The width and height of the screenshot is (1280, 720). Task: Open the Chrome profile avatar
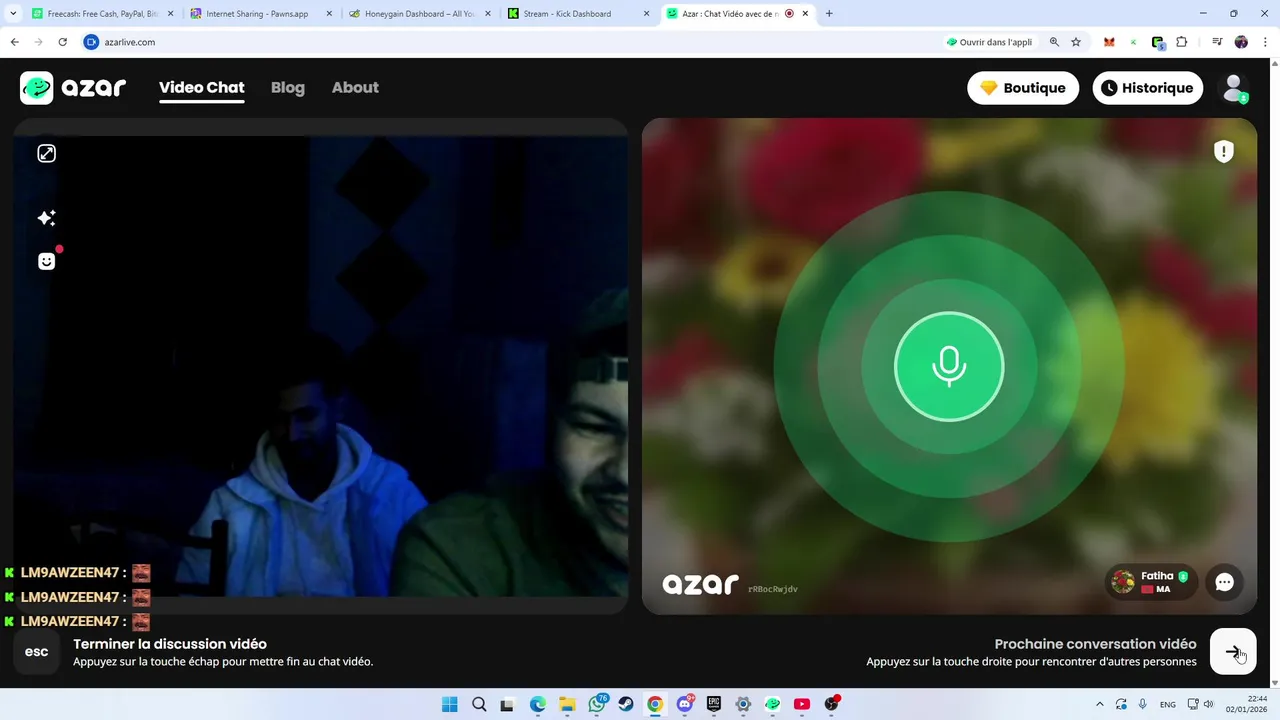[x=1241, y=42]
